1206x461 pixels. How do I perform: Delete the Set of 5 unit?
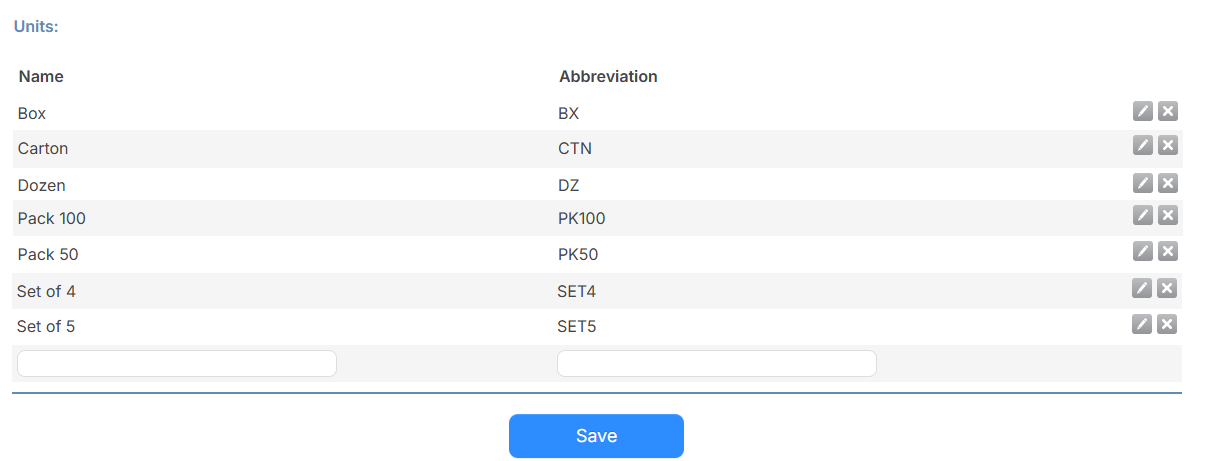click(1166, 324)
